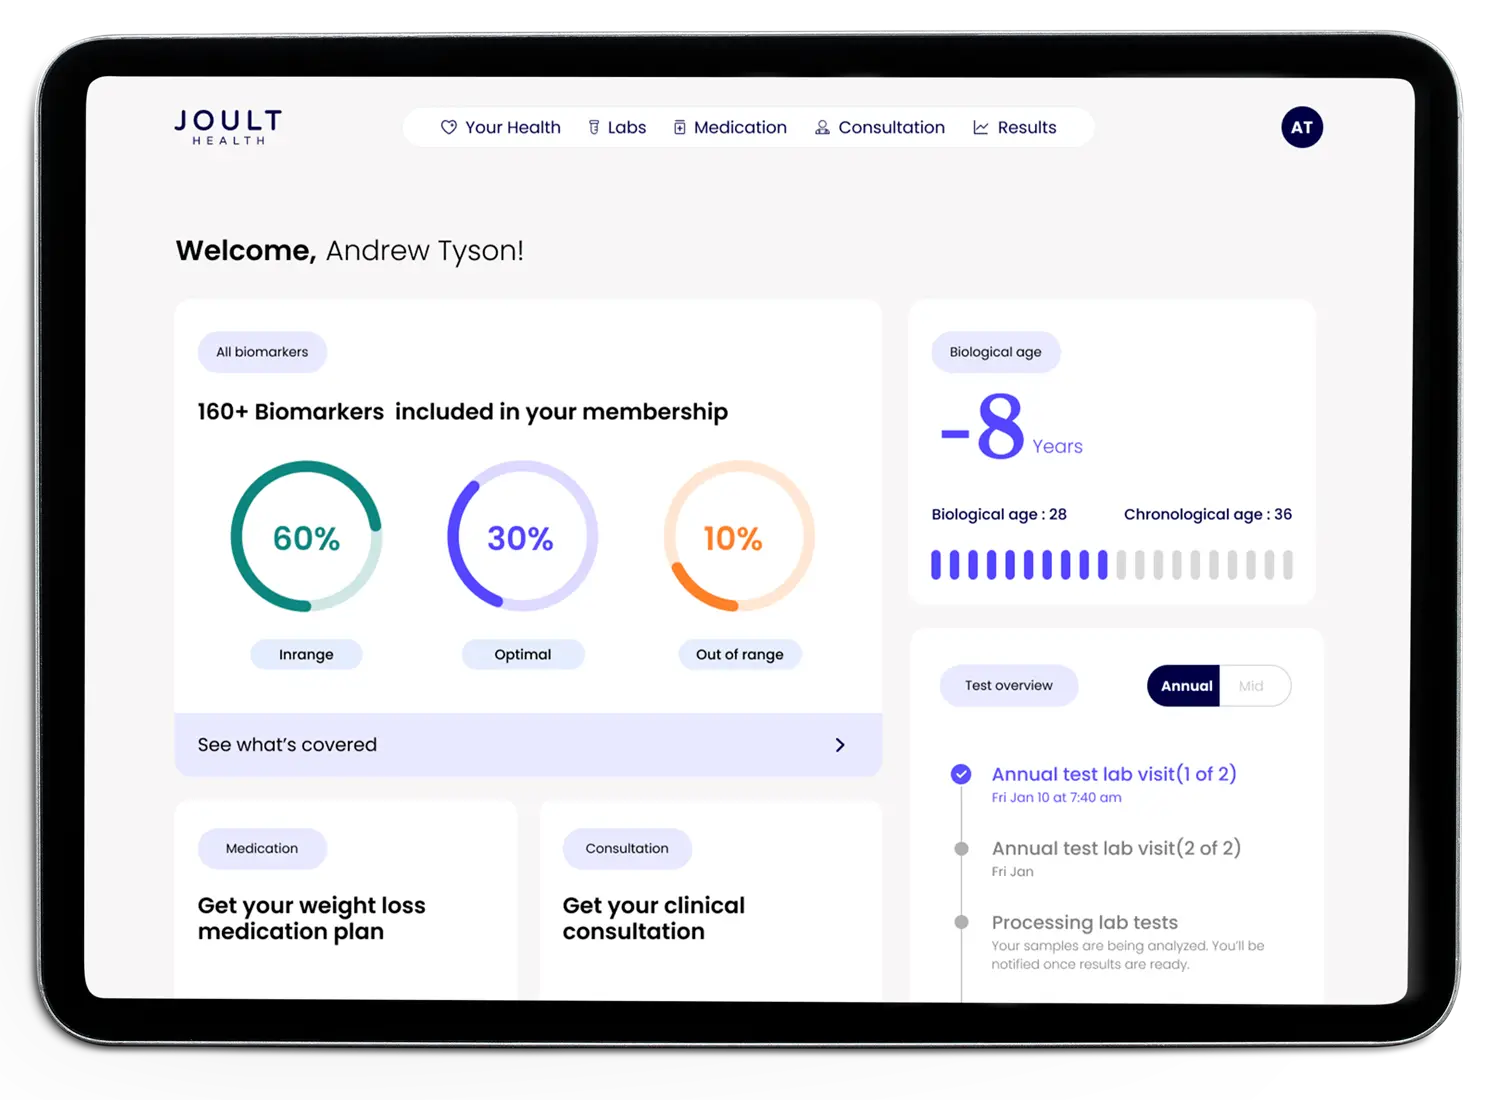
Task: Click the All biomarkers pill
Action: click(262, 352)
